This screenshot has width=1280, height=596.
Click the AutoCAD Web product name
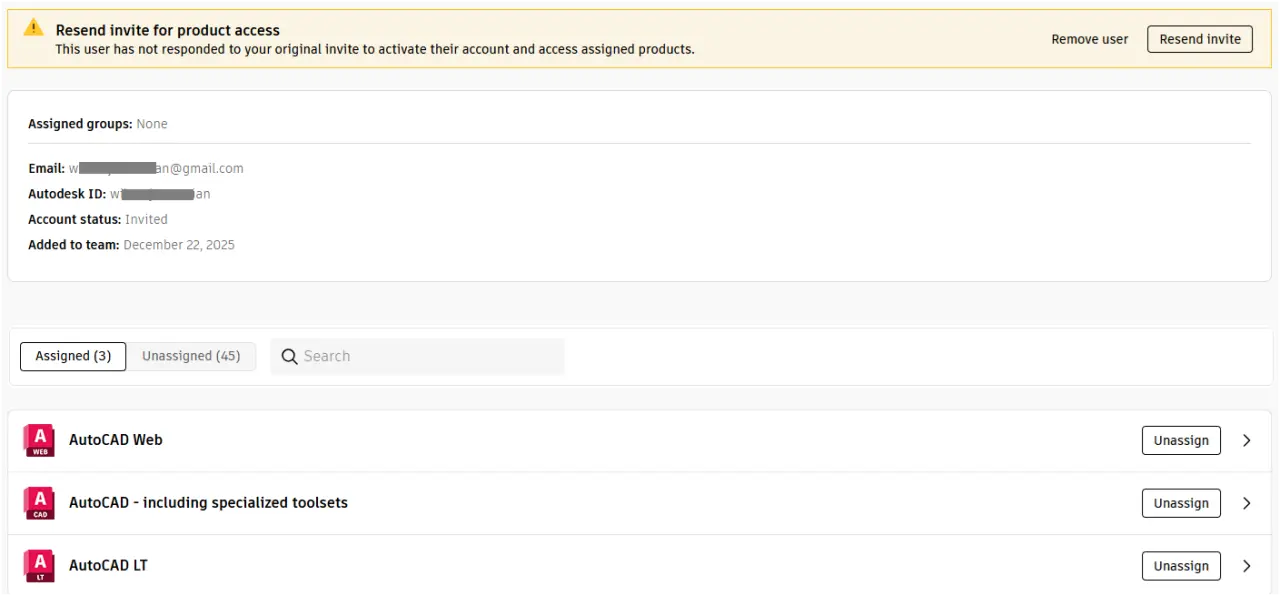click(116, 440)
